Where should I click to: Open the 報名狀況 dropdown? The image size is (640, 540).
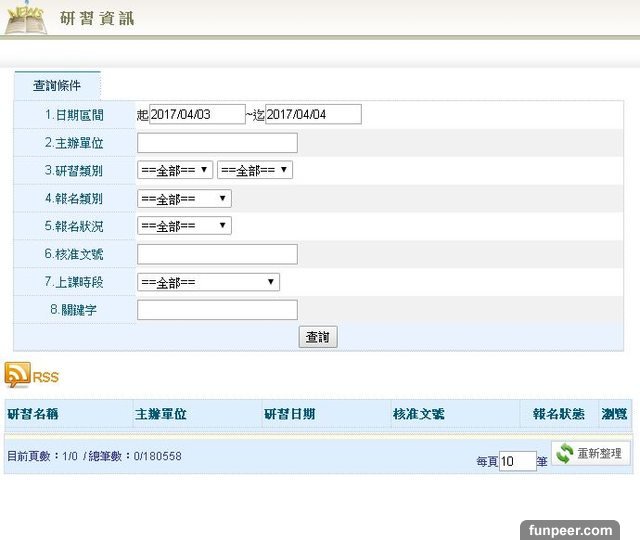click(184, 226)
